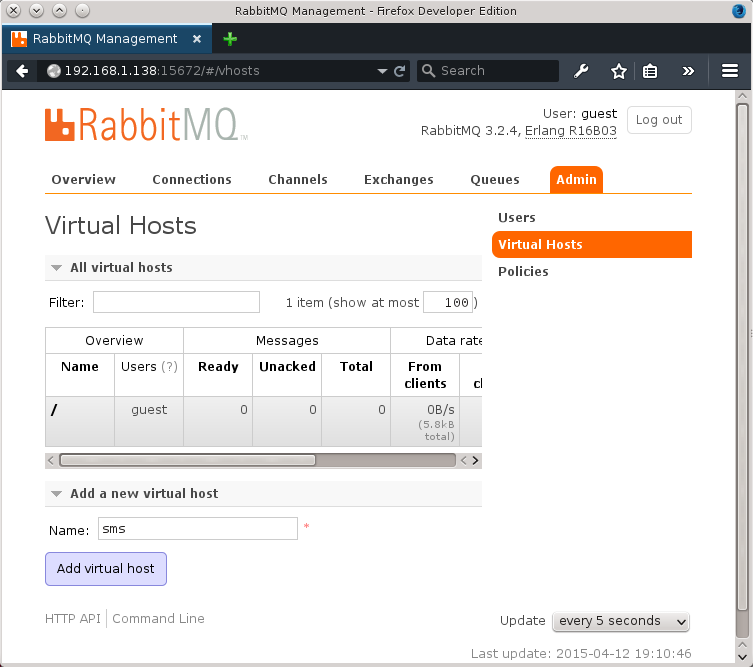
Task: Click the Log out button
Action: pyautogui.click(x=659, y=120)
